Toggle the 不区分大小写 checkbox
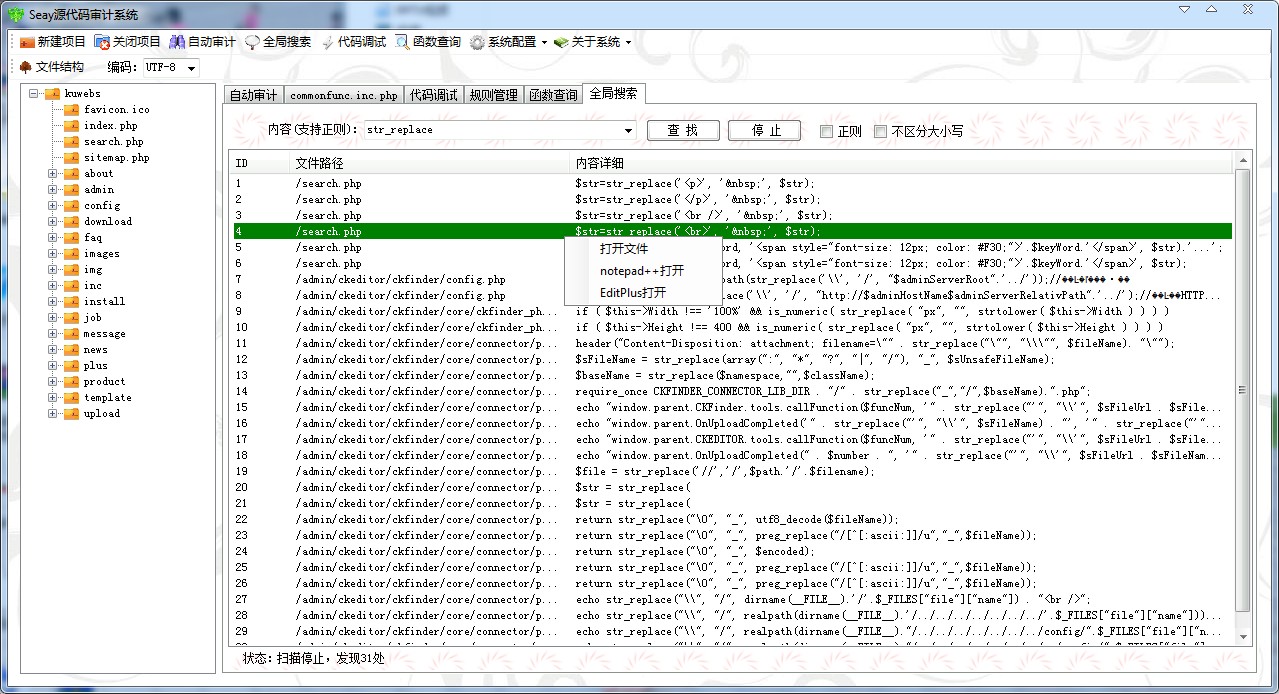Image resolution: width=1279 pixels, height=694 pixels. [x=880, y=131]
